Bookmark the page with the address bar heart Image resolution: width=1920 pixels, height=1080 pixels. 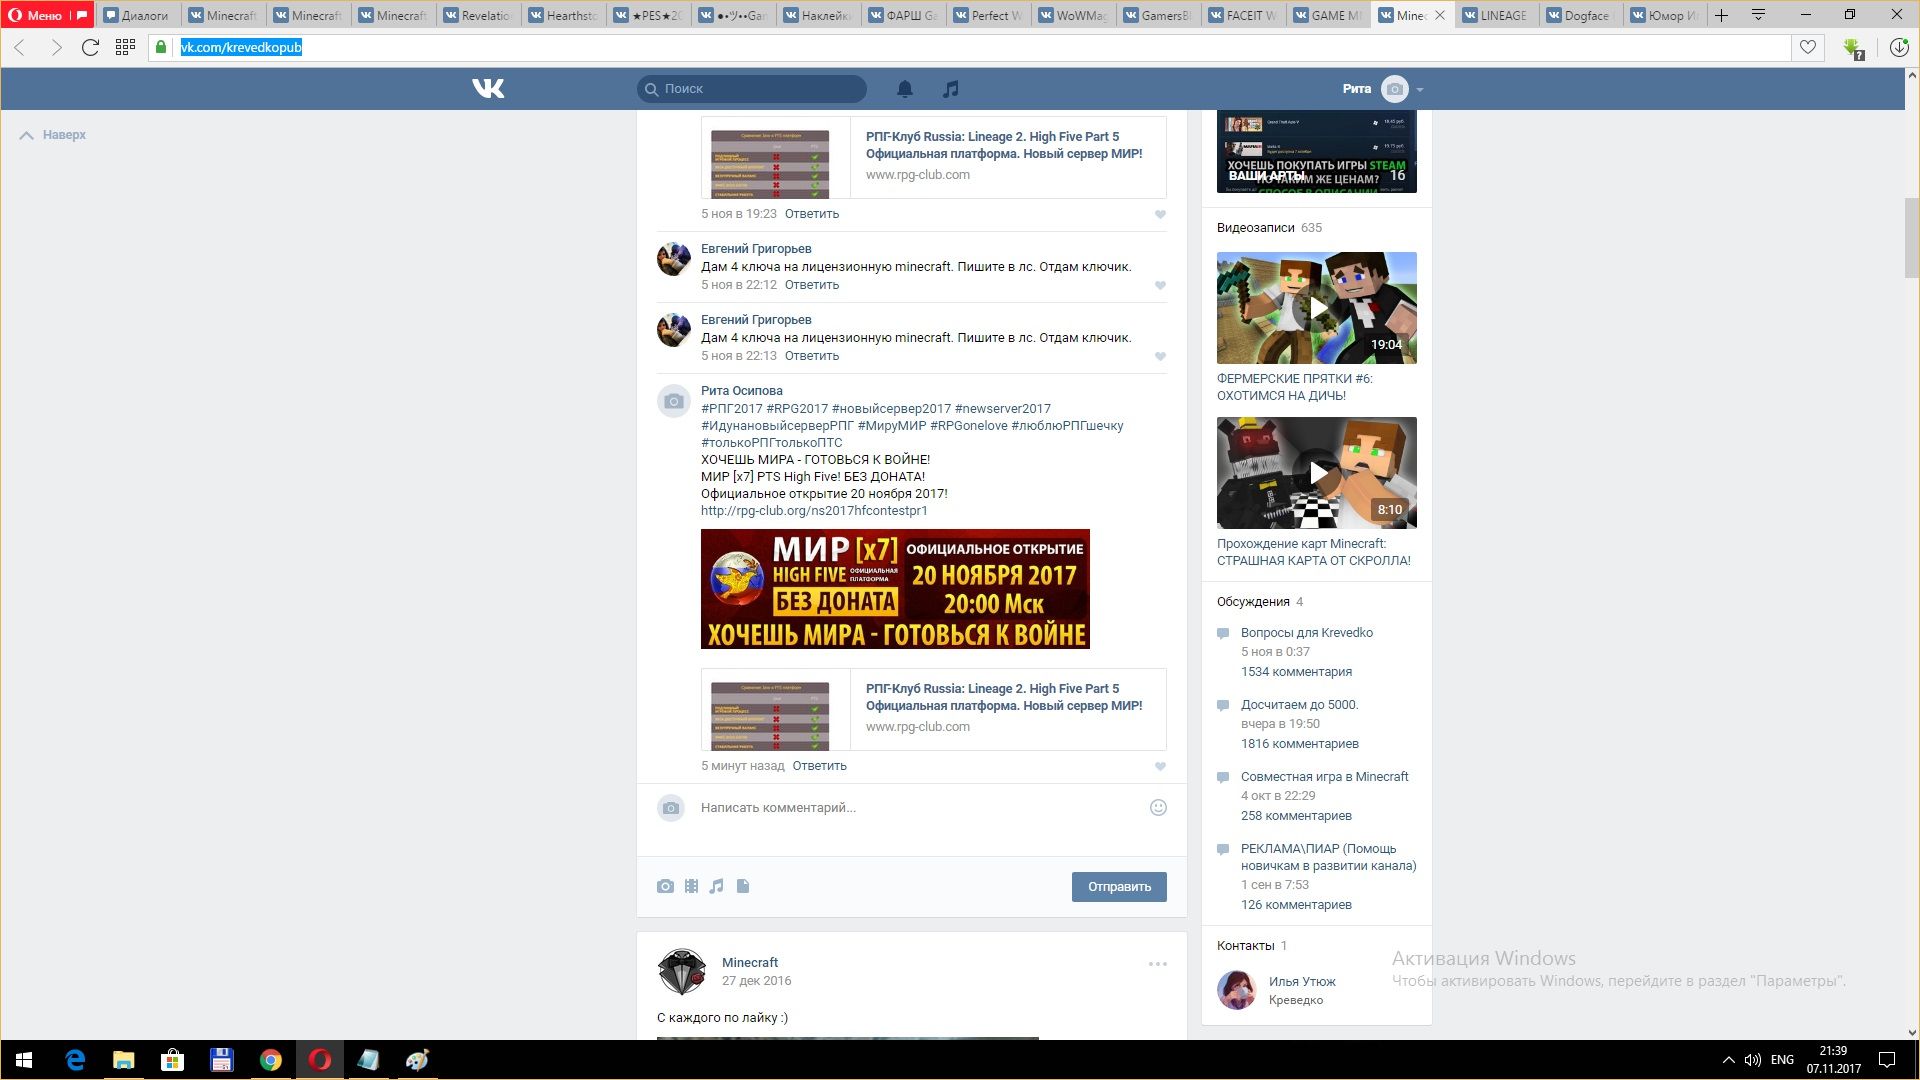coord(1808,47)
